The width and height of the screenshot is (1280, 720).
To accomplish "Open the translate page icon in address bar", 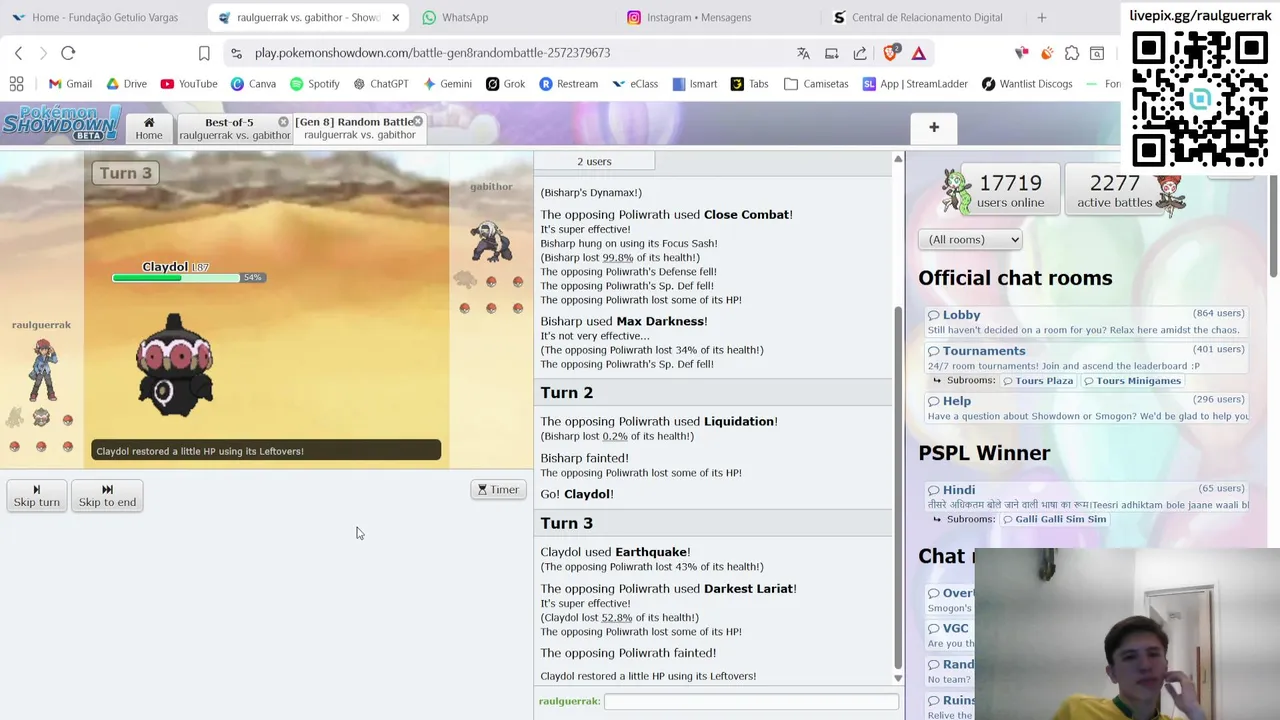I will (x=803, y=53).
